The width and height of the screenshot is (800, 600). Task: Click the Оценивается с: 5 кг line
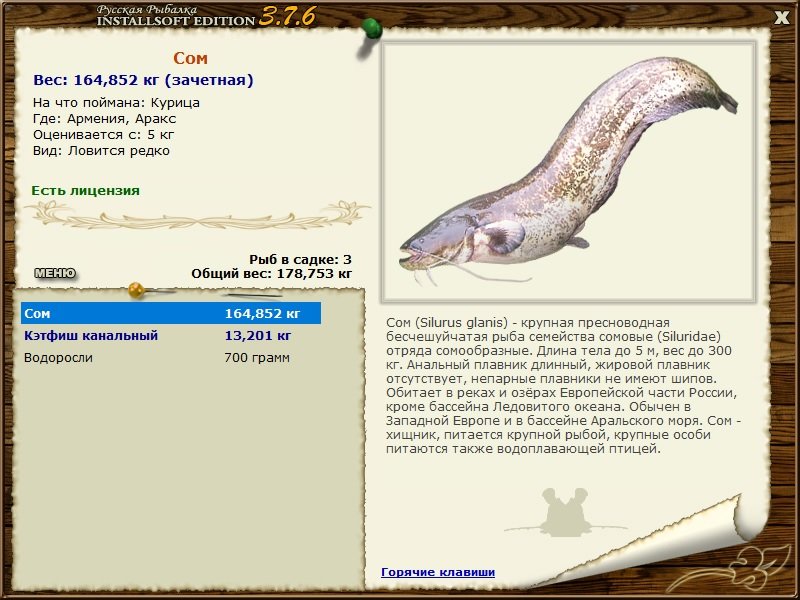(104, 135)
